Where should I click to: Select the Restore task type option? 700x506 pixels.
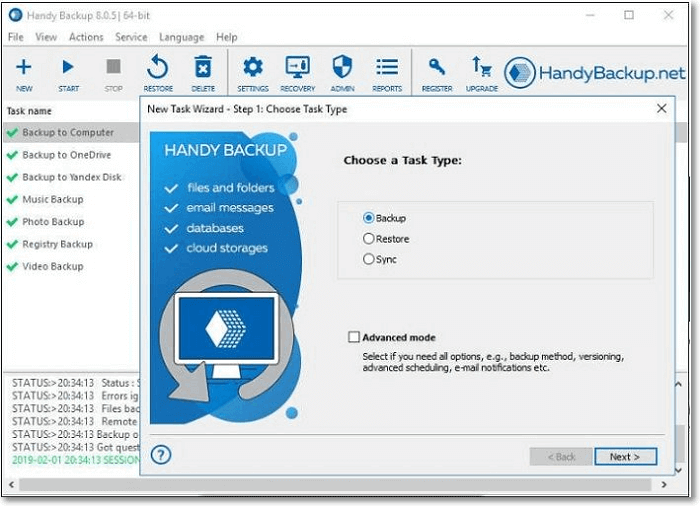click(369, 239)
